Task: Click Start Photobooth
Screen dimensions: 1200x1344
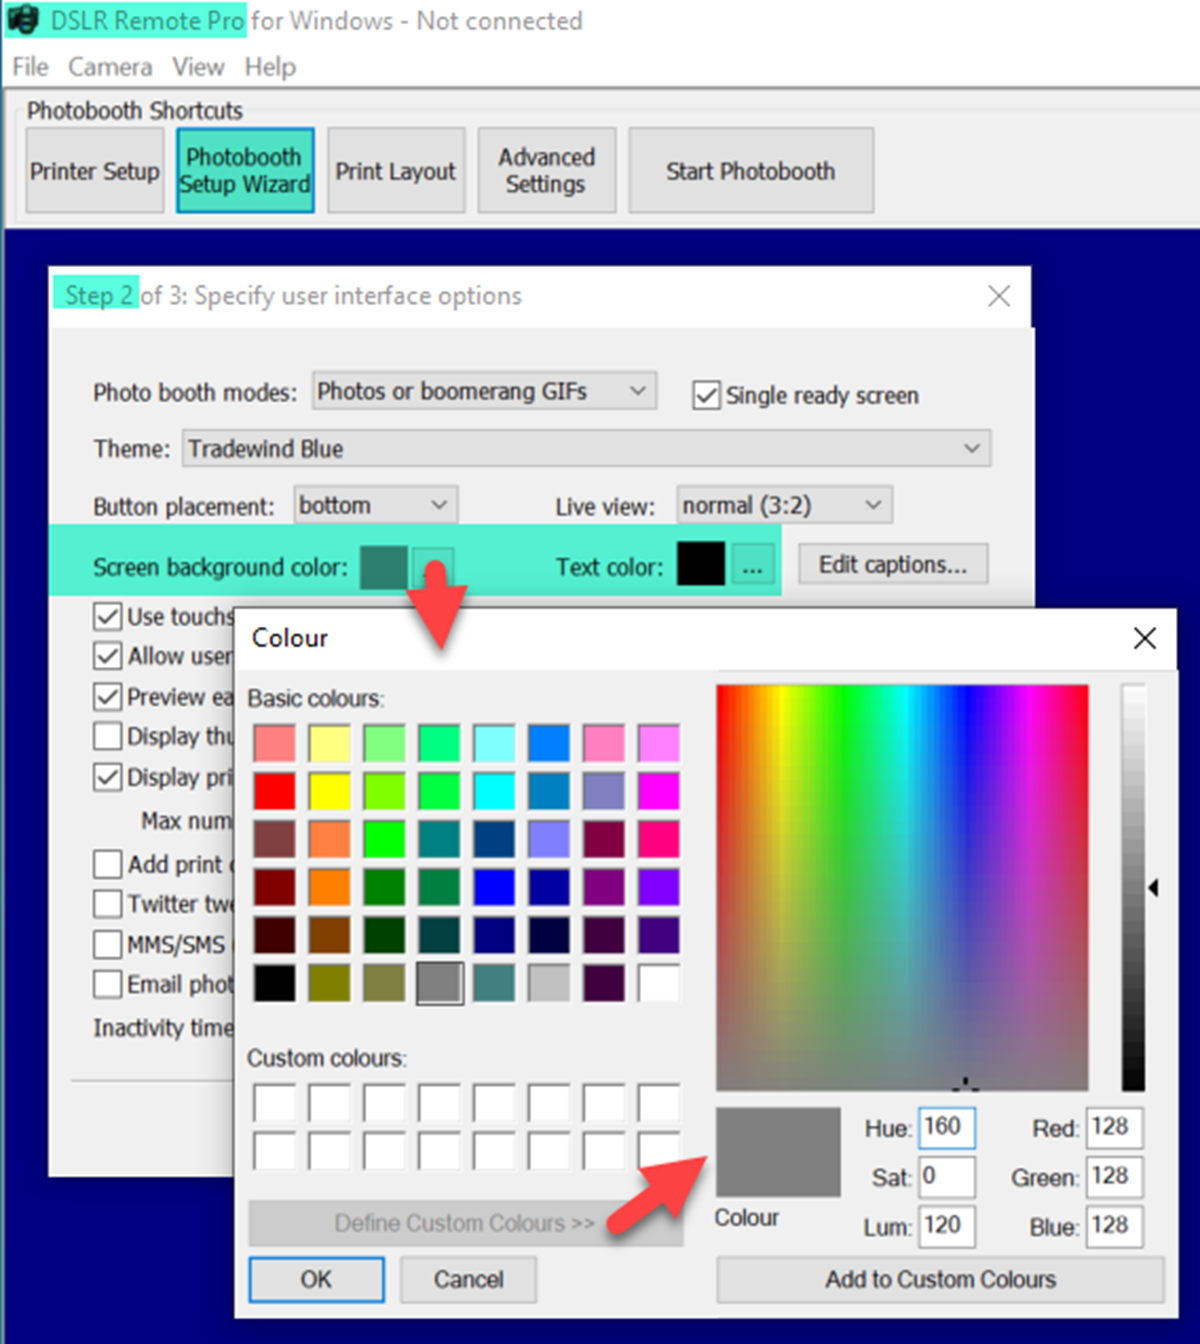Action: [751, 171]
